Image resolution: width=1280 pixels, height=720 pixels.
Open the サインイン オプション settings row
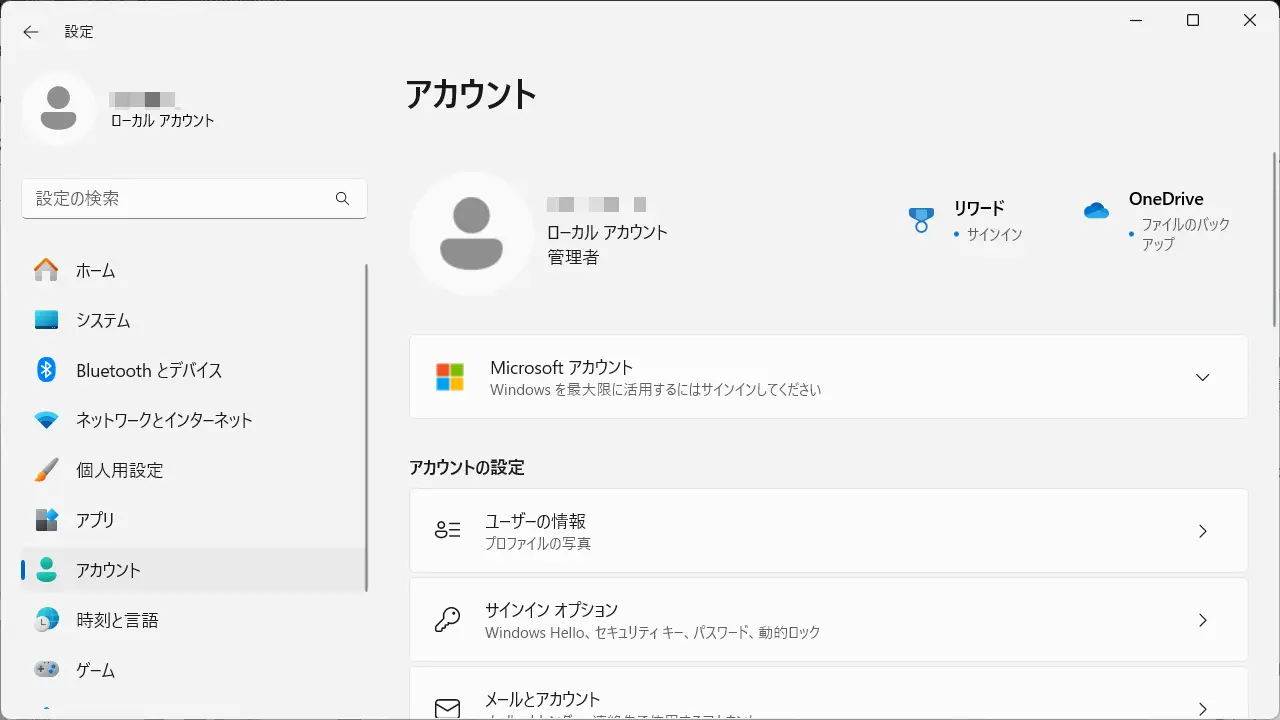pyautogui.click(x=828, y=620)
